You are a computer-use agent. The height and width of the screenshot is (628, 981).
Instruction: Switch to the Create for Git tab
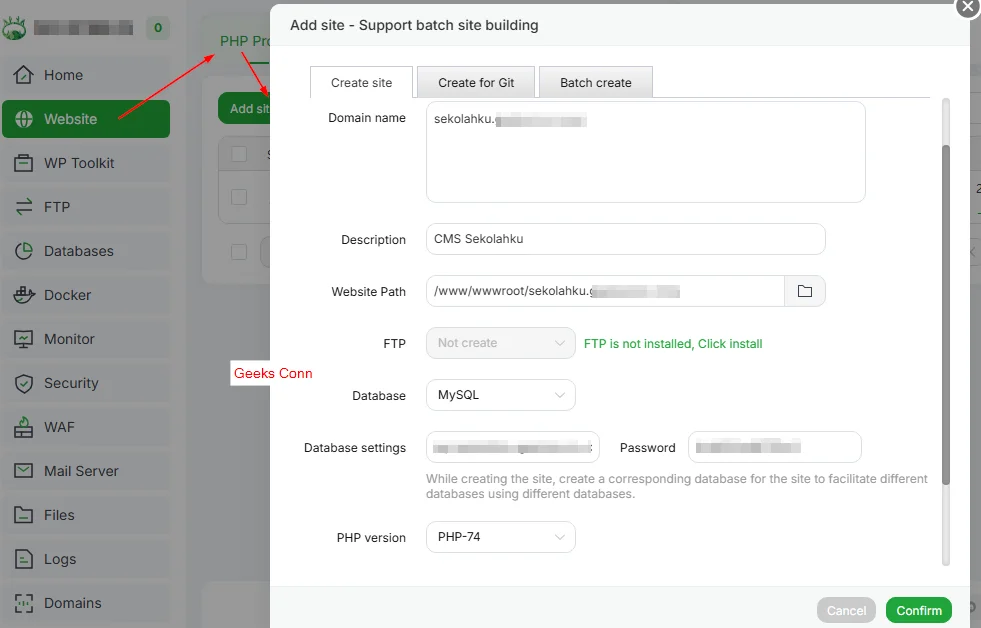(475, 83)
